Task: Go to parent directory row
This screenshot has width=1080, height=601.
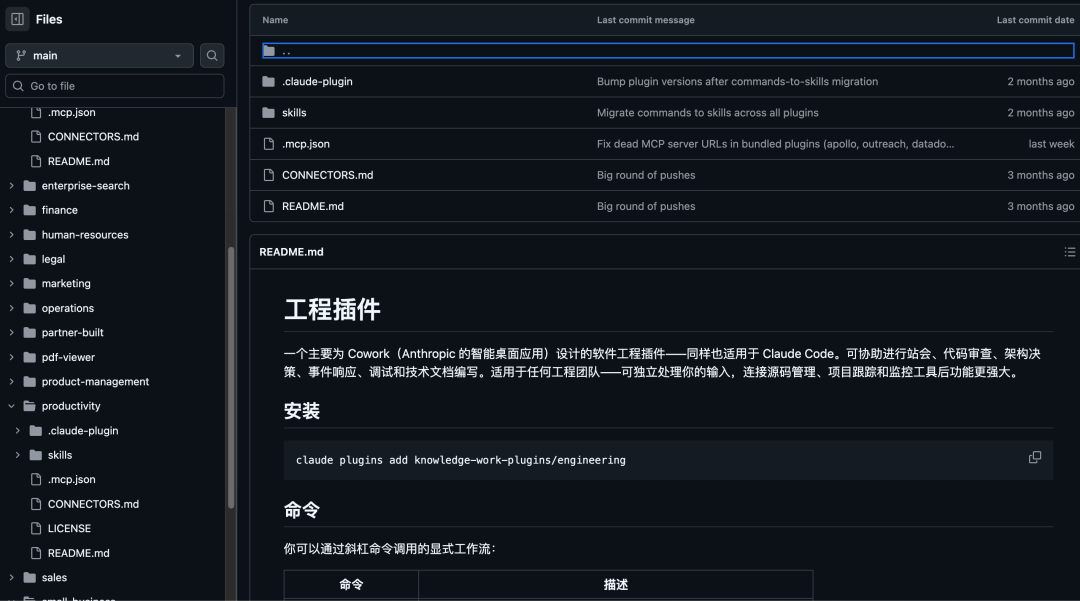Action: click(x=667, y=51)
